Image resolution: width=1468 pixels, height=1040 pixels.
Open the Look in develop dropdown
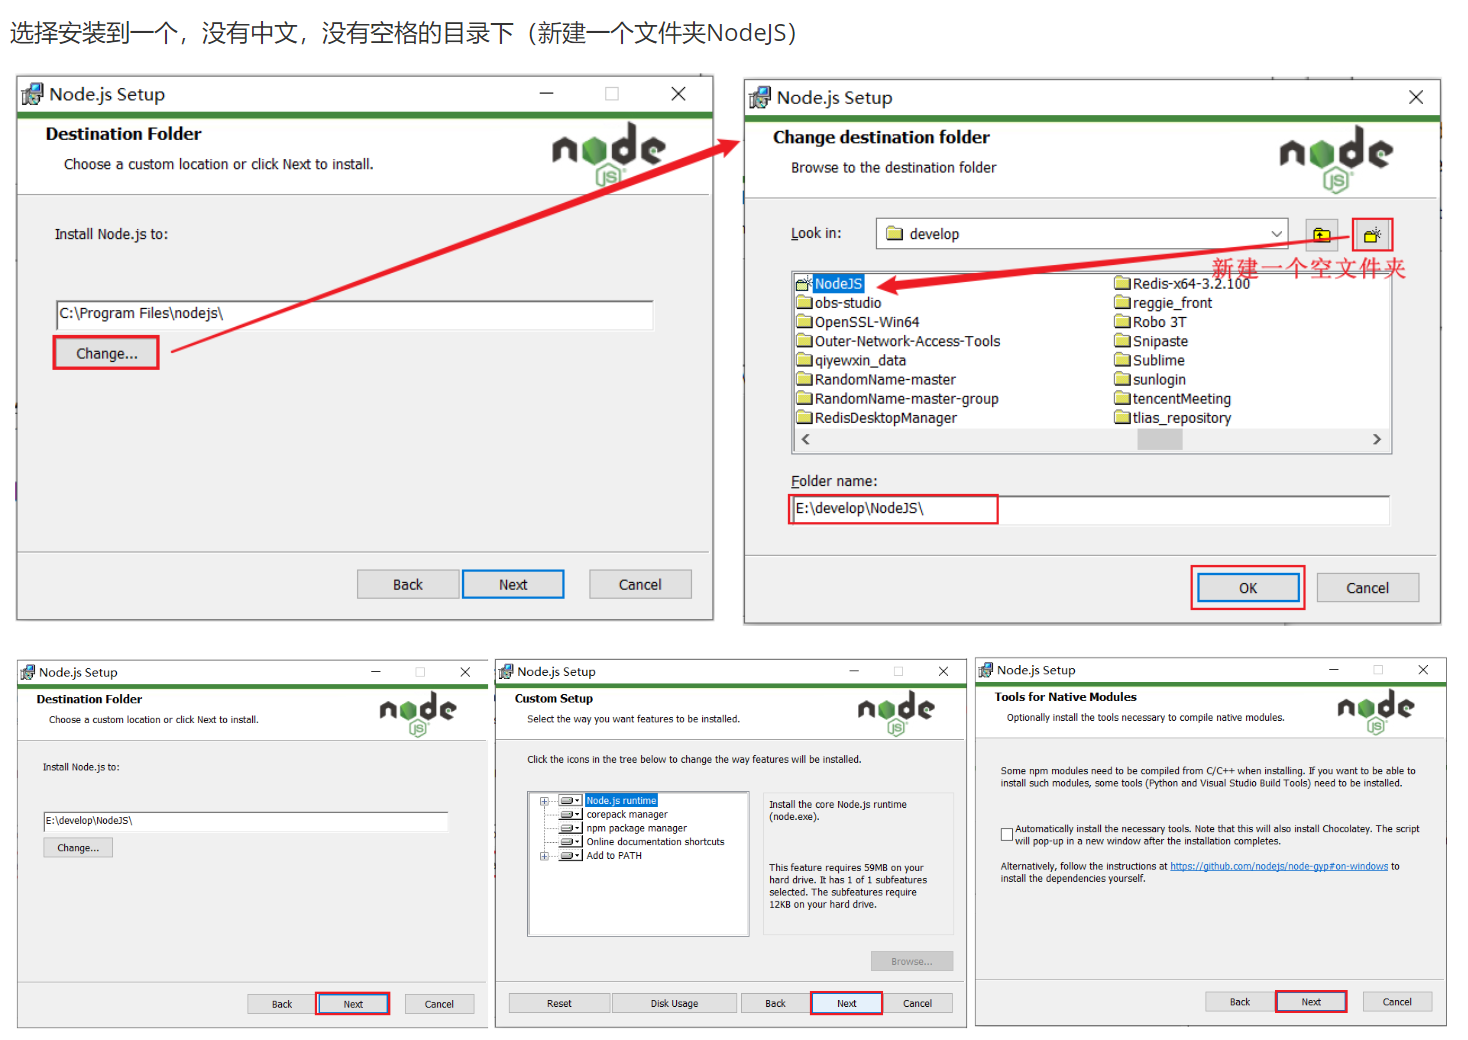point(1276,234)
